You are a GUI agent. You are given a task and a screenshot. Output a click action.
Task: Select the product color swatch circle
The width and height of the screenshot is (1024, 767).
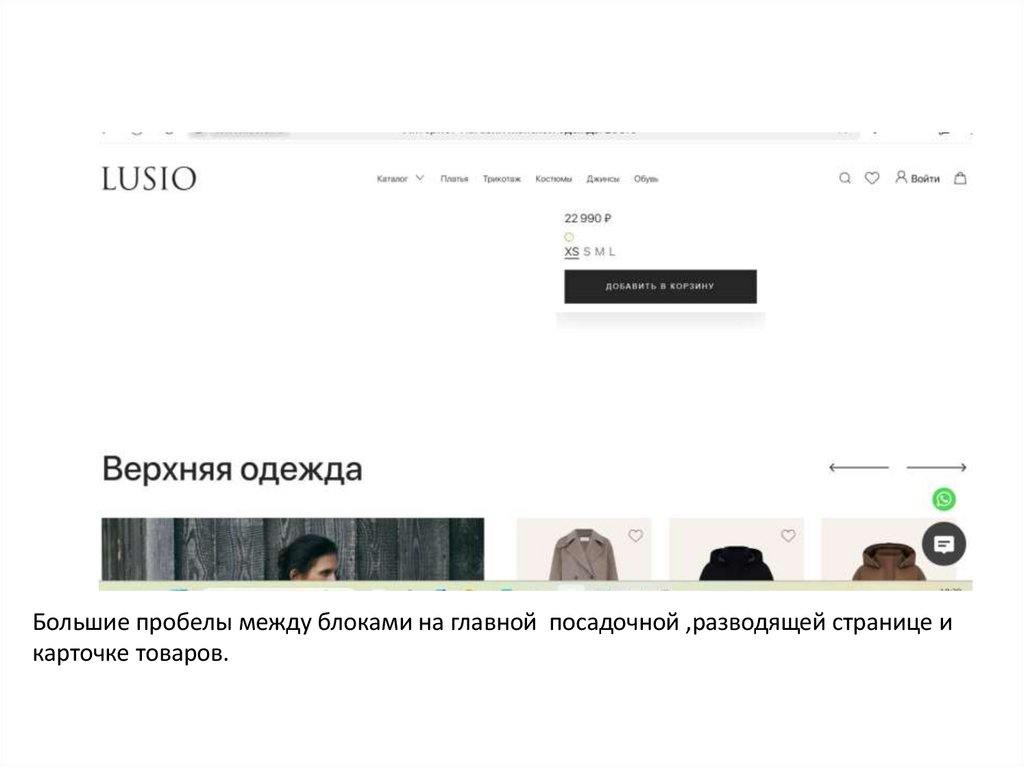click(x=569, y=237)
